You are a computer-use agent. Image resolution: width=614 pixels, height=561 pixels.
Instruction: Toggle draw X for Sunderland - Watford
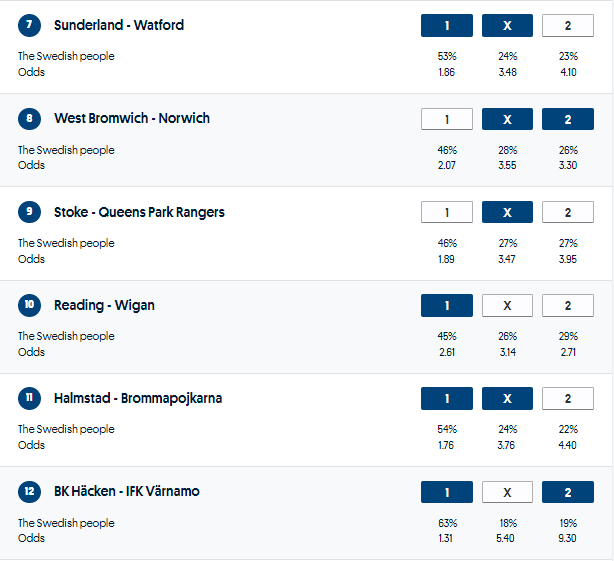tap(507, 26)
